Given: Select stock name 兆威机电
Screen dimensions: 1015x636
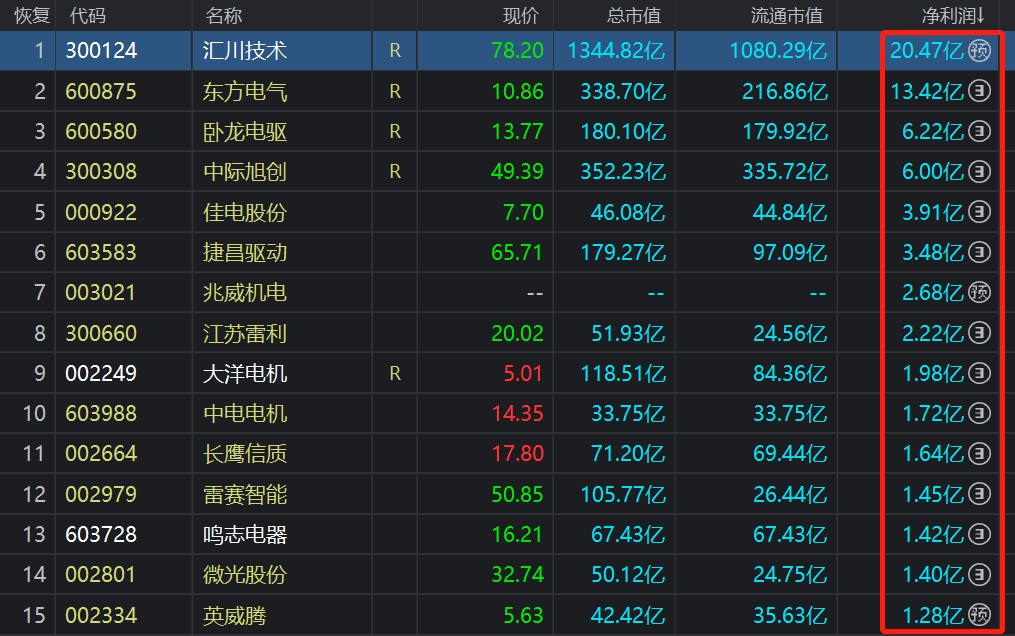Looking at the screenshot, I should tap(245, 292).
